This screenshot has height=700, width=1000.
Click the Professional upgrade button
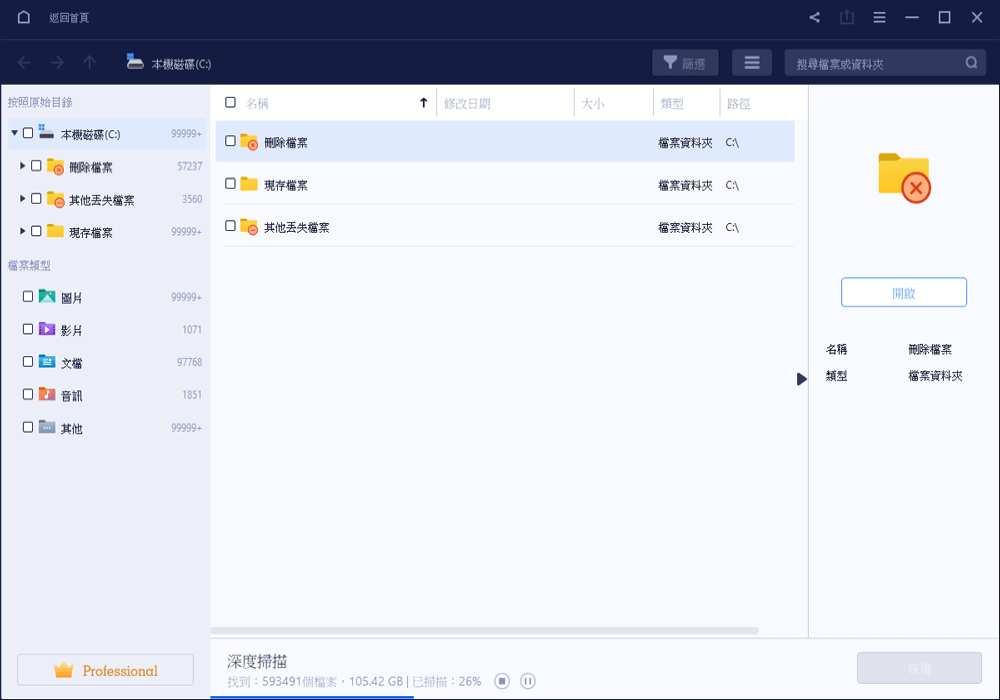point(105,670)
